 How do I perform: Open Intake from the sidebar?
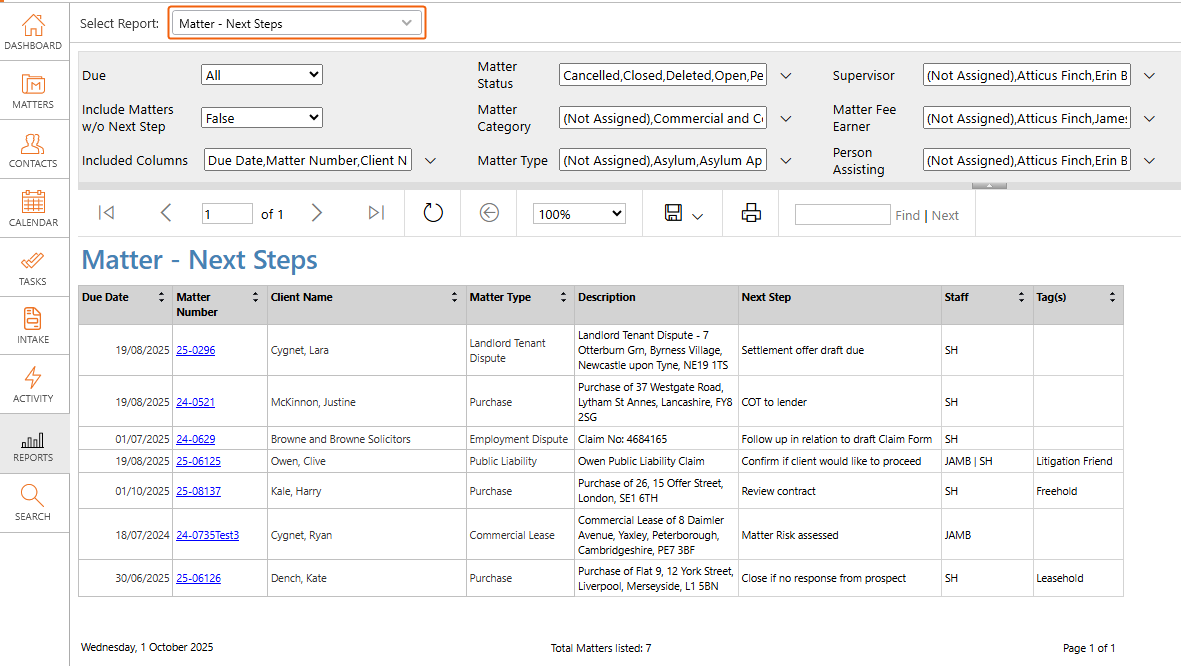point(33,326)
